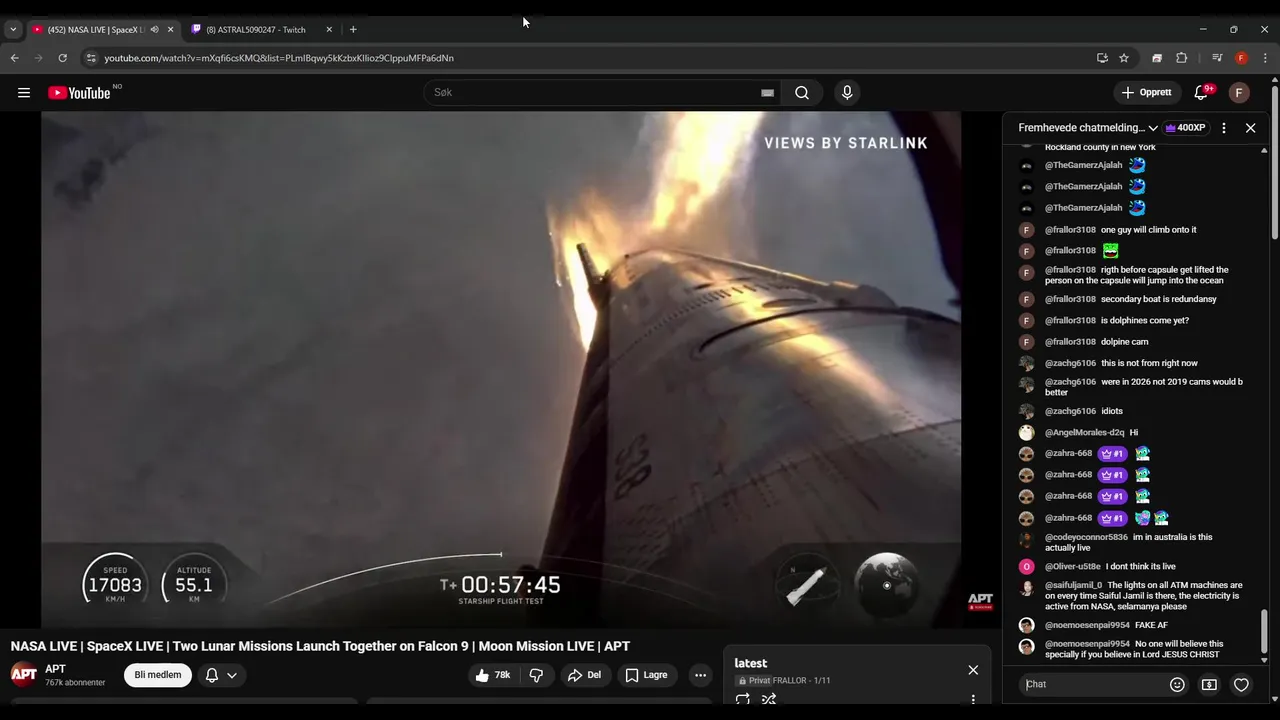1280x720 pixels.
Task: Dislike the video with thumbs down
Action: (x=537, y=675)
